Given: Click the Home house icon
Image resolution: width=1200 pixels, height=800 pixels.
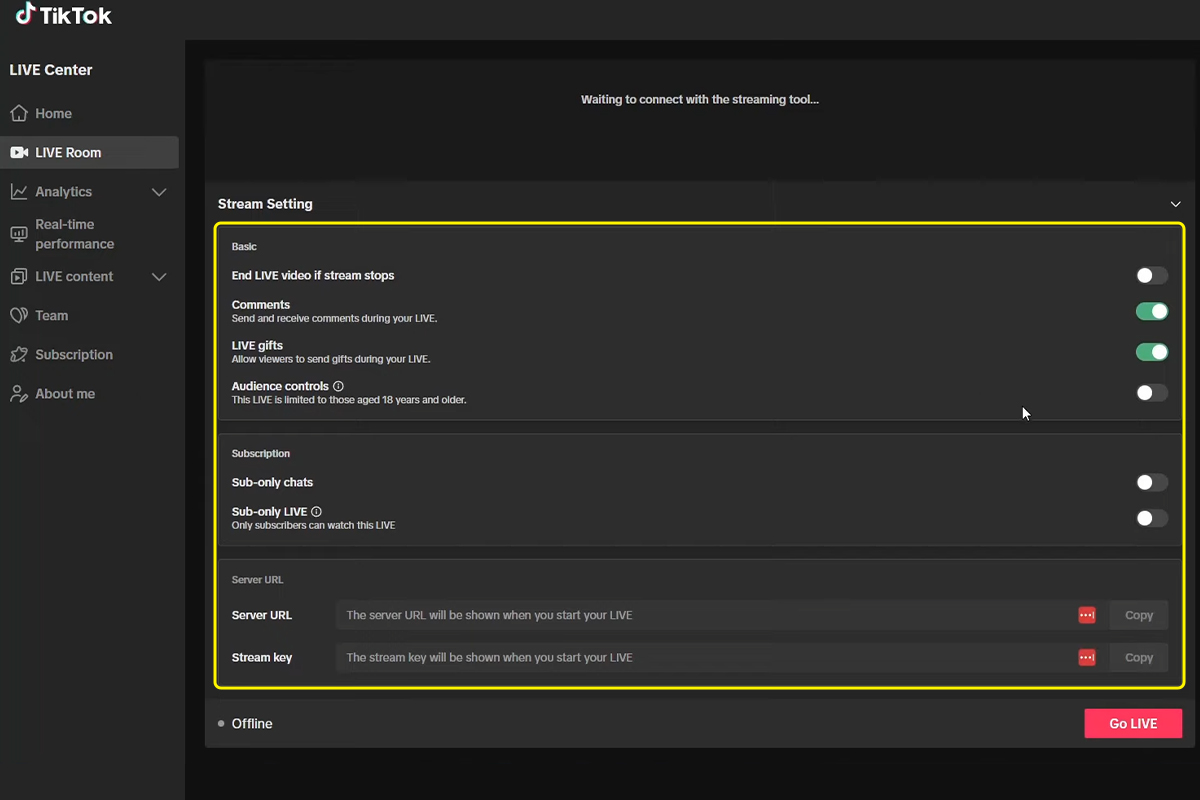Looking at the screenshot, I should pyautogui.click(x=18, y=113).
